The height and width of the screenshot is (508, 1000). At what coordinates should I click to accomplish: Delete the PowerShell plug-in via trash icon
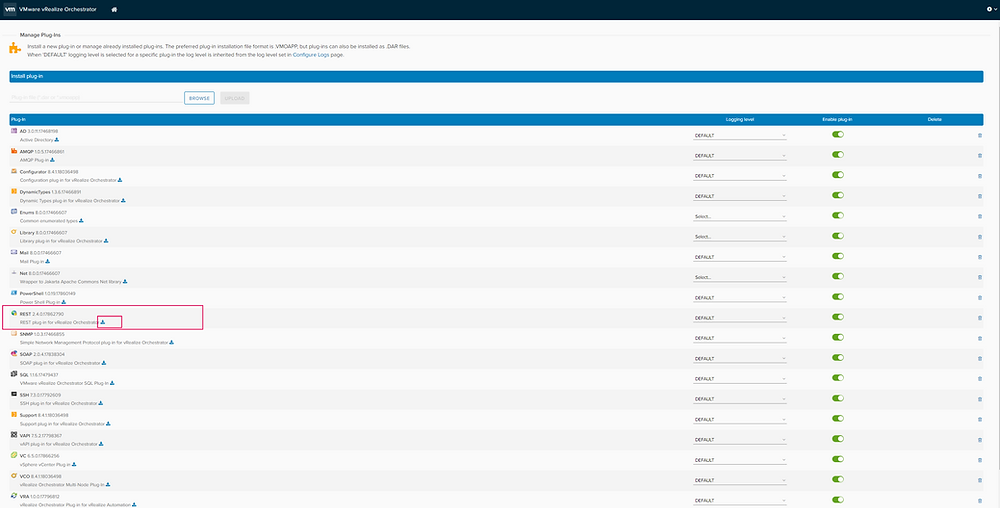[980, 298]
